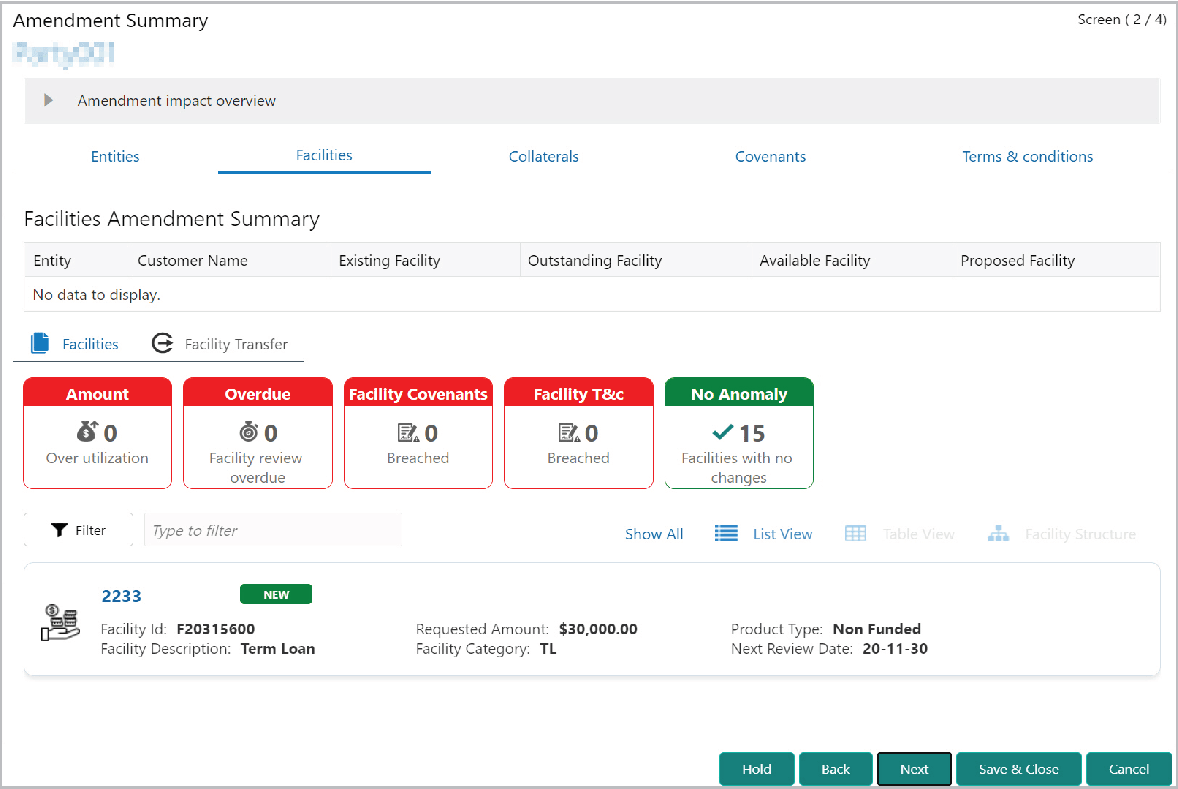The image size is (1178, 789).
Task: Click the Save & Close button
Action: (x=1019, y=769)
